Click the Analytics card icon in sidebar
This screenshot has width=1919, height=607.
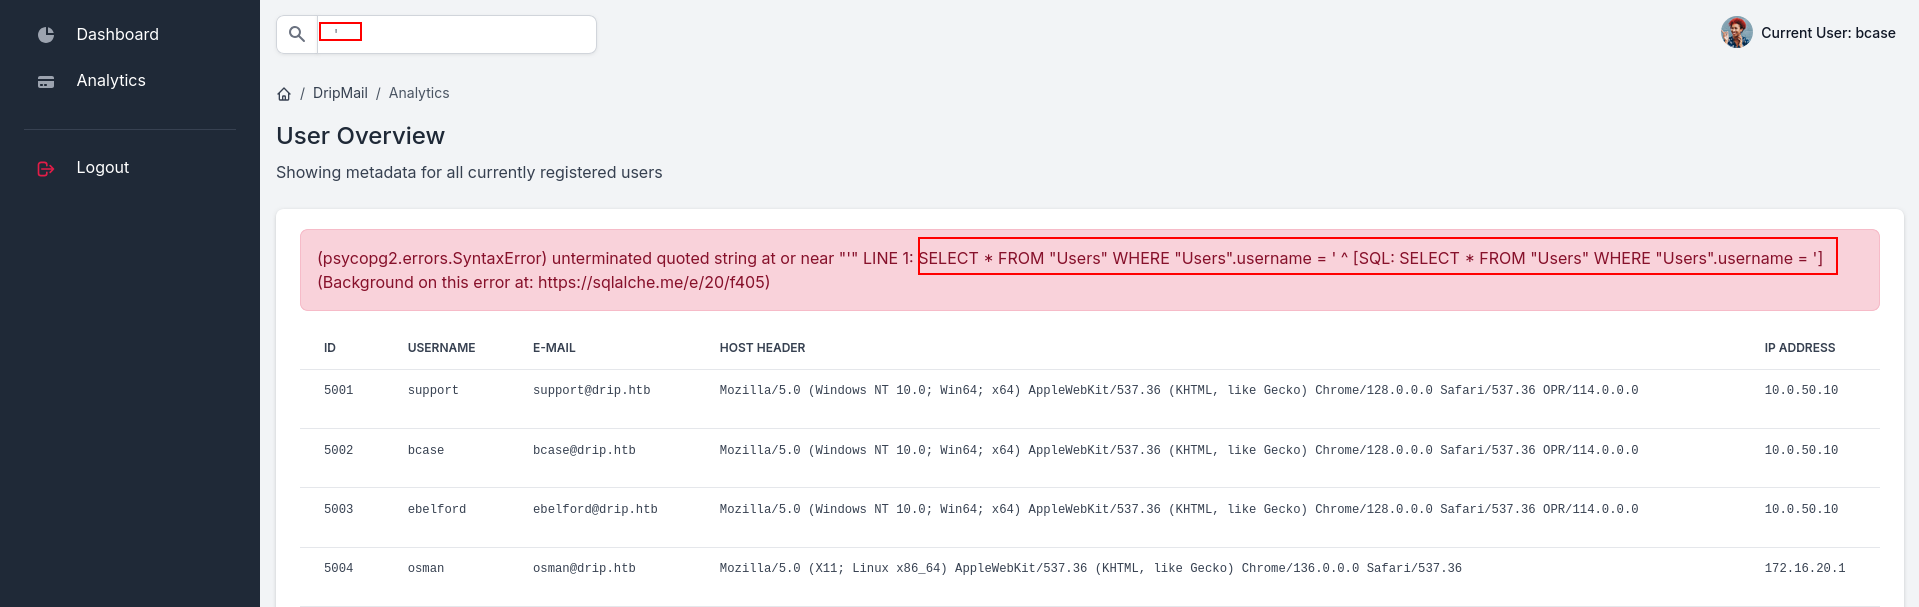(x=46, y=82)
